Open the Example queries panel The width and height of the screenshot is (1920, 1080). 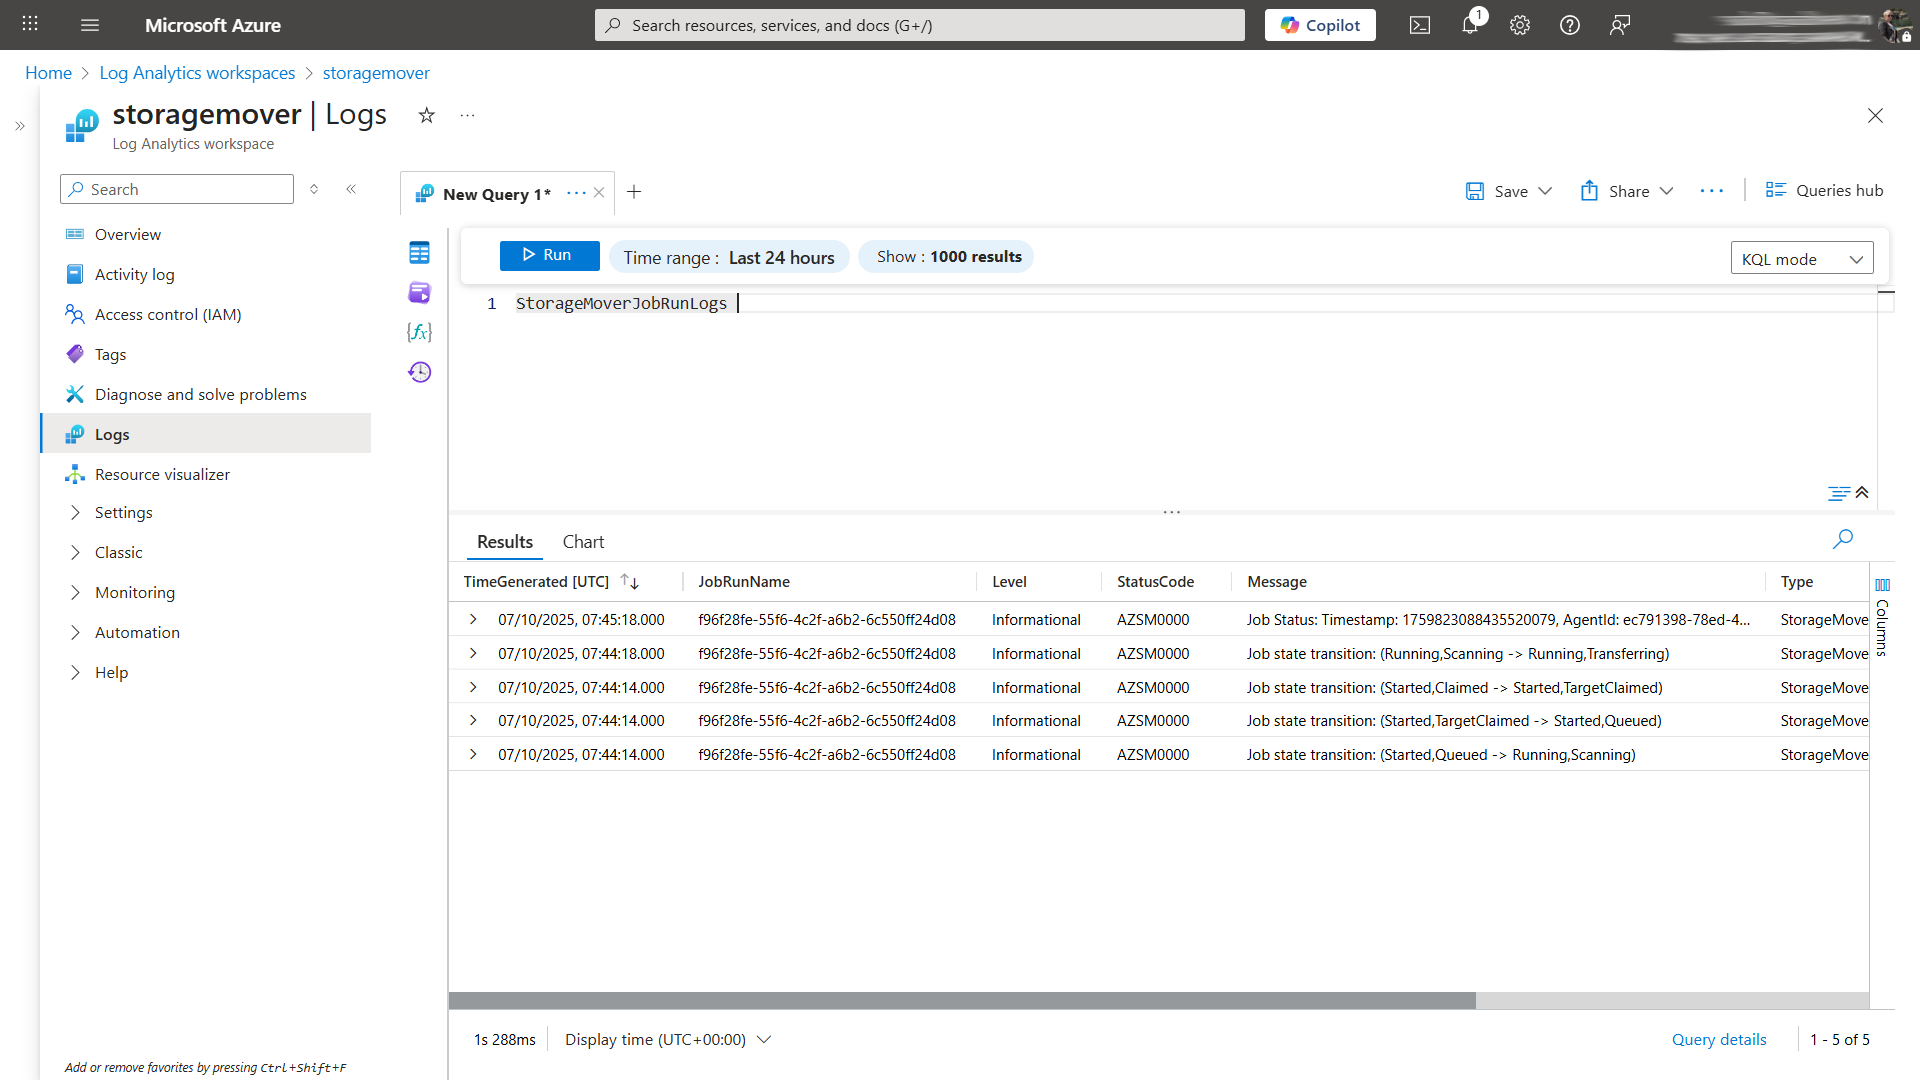(419, 292)
